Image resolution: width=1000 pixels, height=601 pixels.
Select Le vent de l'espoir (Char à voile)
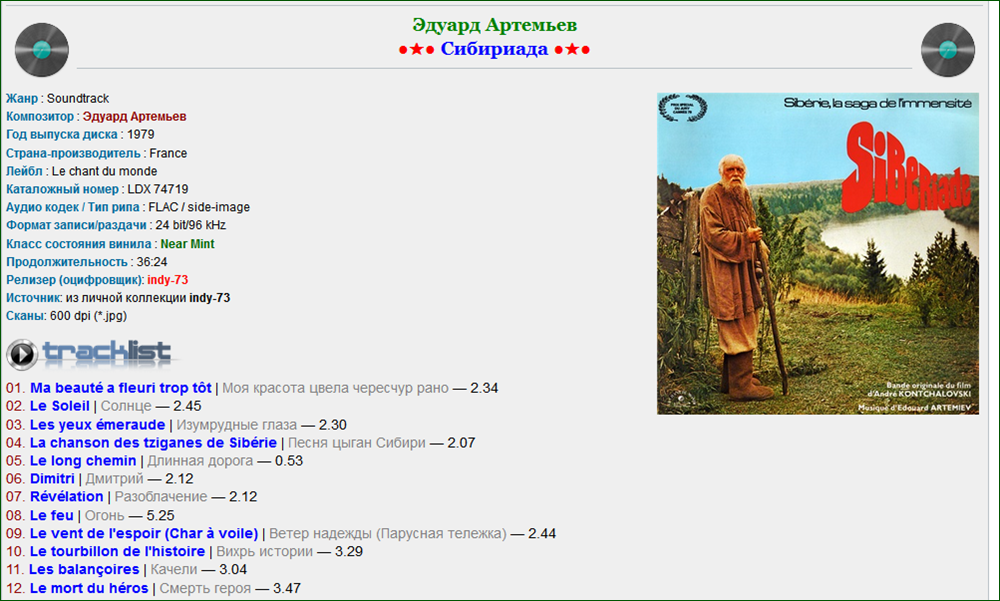pos(144,533)
